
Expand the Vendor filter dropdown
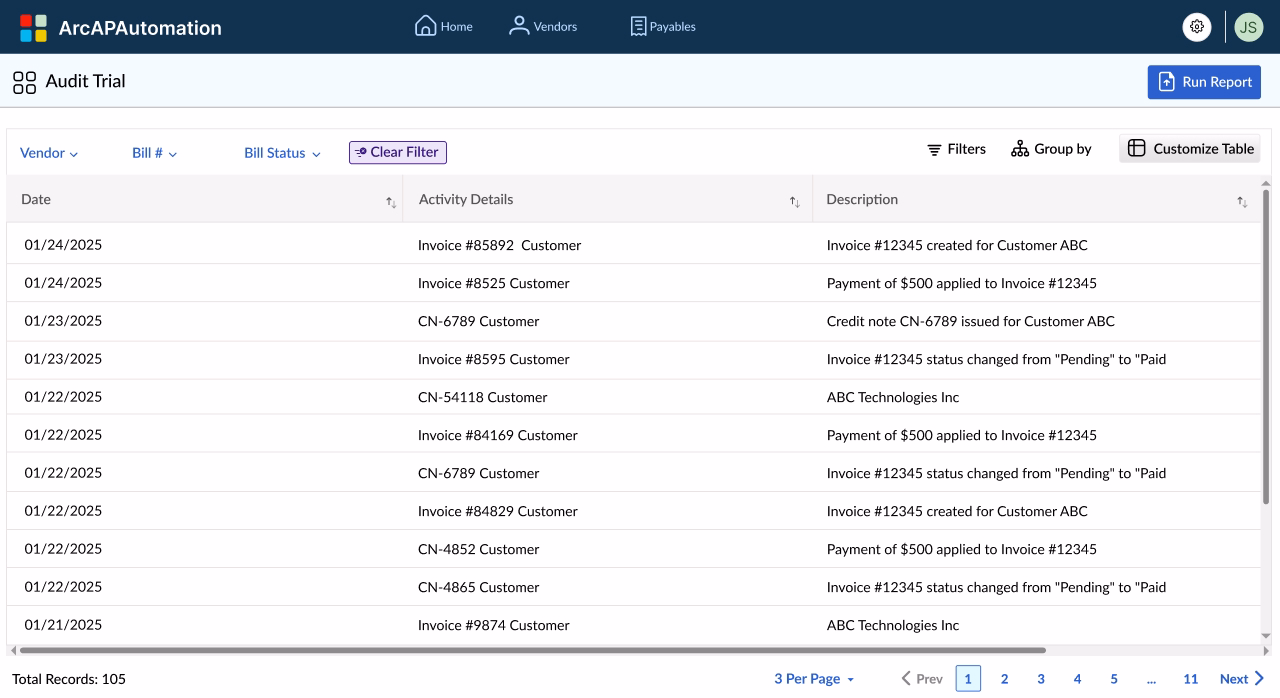(x=49, y=153)
